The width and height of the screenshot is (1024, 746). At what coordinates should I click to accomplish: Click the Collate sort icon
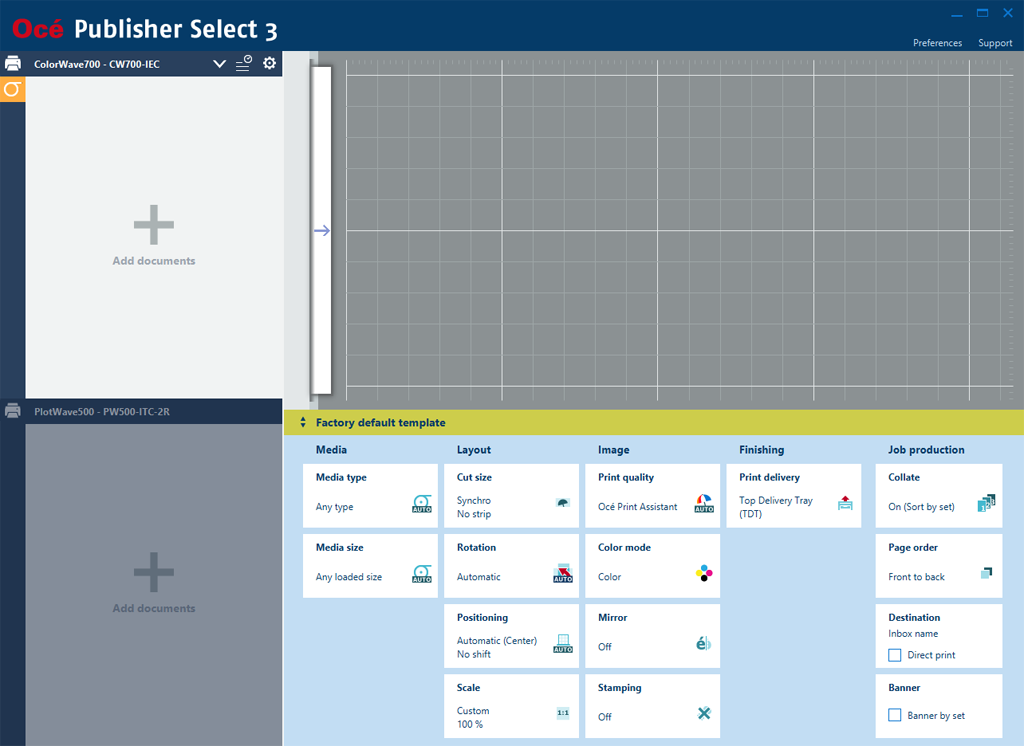(986, 503)
